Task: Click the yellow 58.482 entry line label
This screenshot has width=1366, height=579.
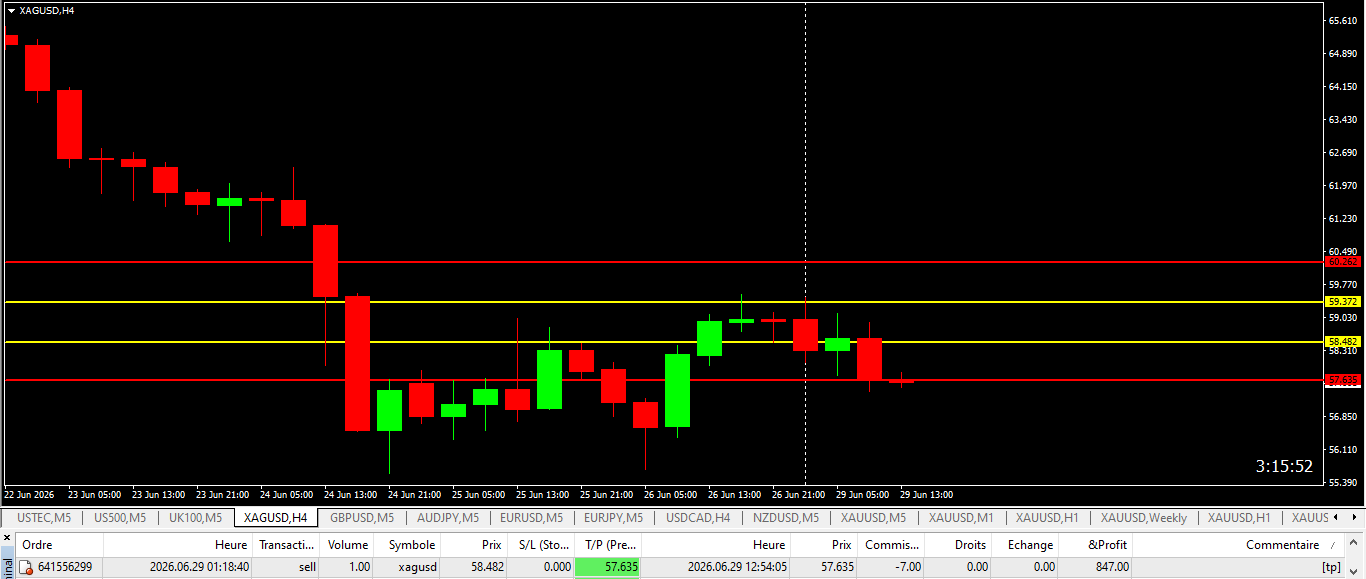Action: pyautogui.click(x=1343, y=341)
